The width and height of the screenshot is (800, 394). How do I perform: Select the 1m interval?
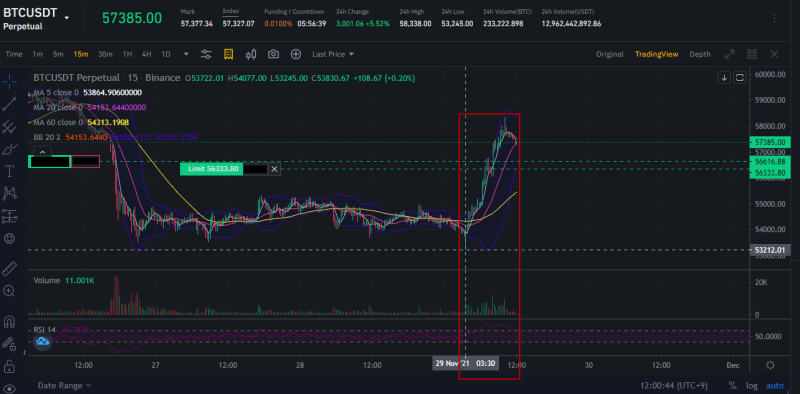coord(37,54)
